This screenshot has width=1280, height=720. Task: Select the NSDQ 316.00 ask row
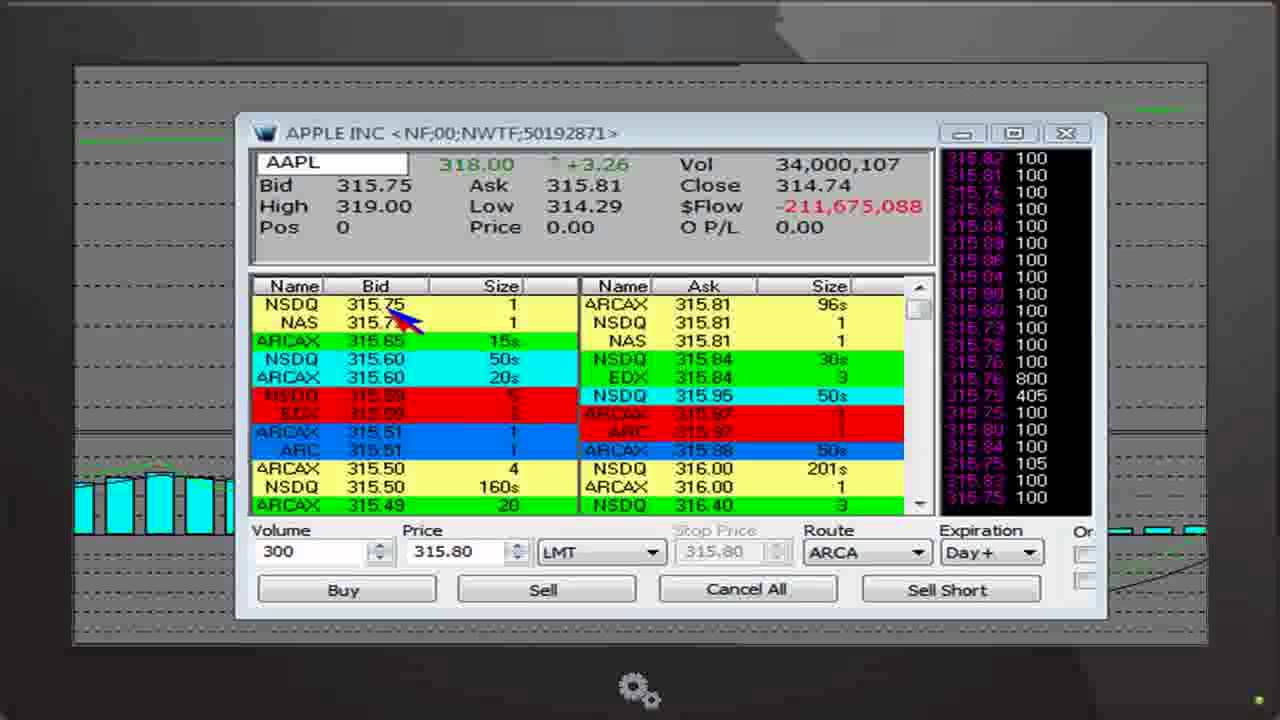coord(742,468)
